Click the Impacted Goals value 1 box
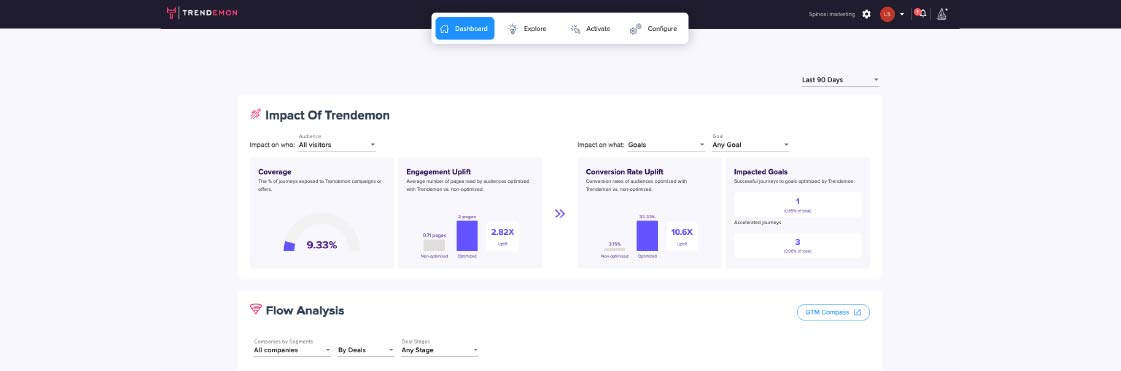Image resolution: width=1121 pixels, height=371 pixels. click(x=798, y=204)
